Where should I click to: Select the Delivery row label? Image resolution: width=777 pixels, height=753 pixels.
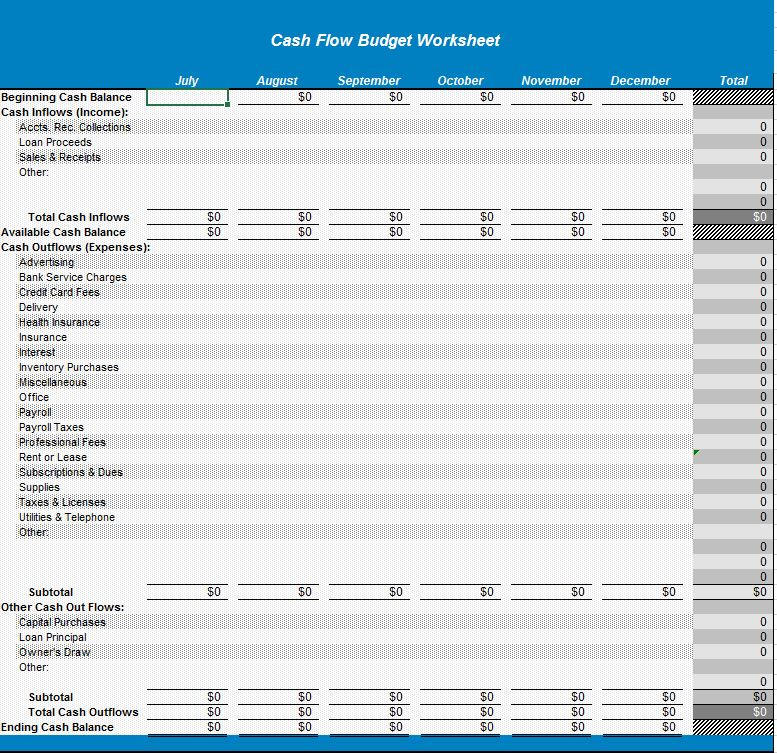(x=39, y=308)
